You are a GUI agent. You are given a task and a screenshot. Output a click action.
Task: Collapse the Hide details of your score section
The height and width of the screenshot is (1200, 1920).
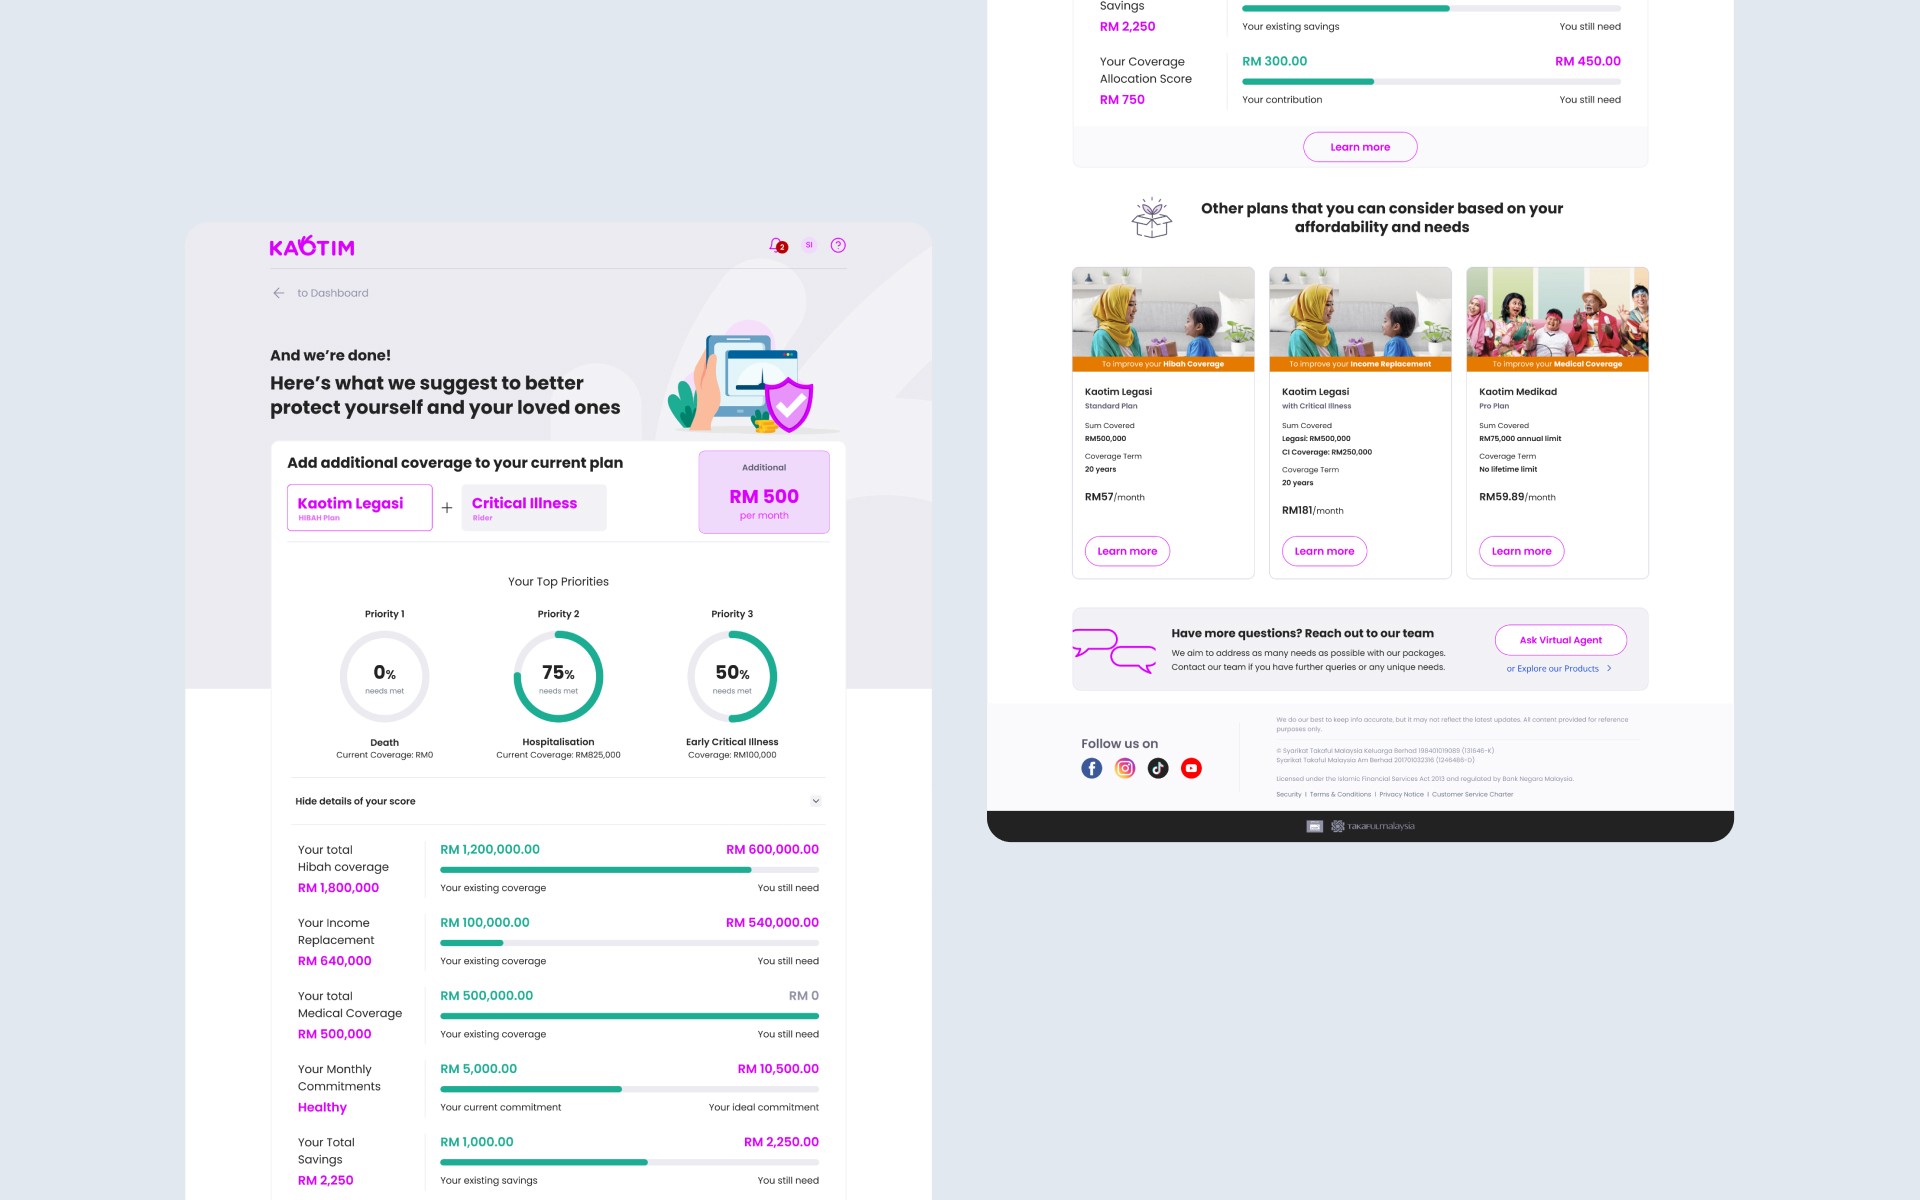coord(815,801)
